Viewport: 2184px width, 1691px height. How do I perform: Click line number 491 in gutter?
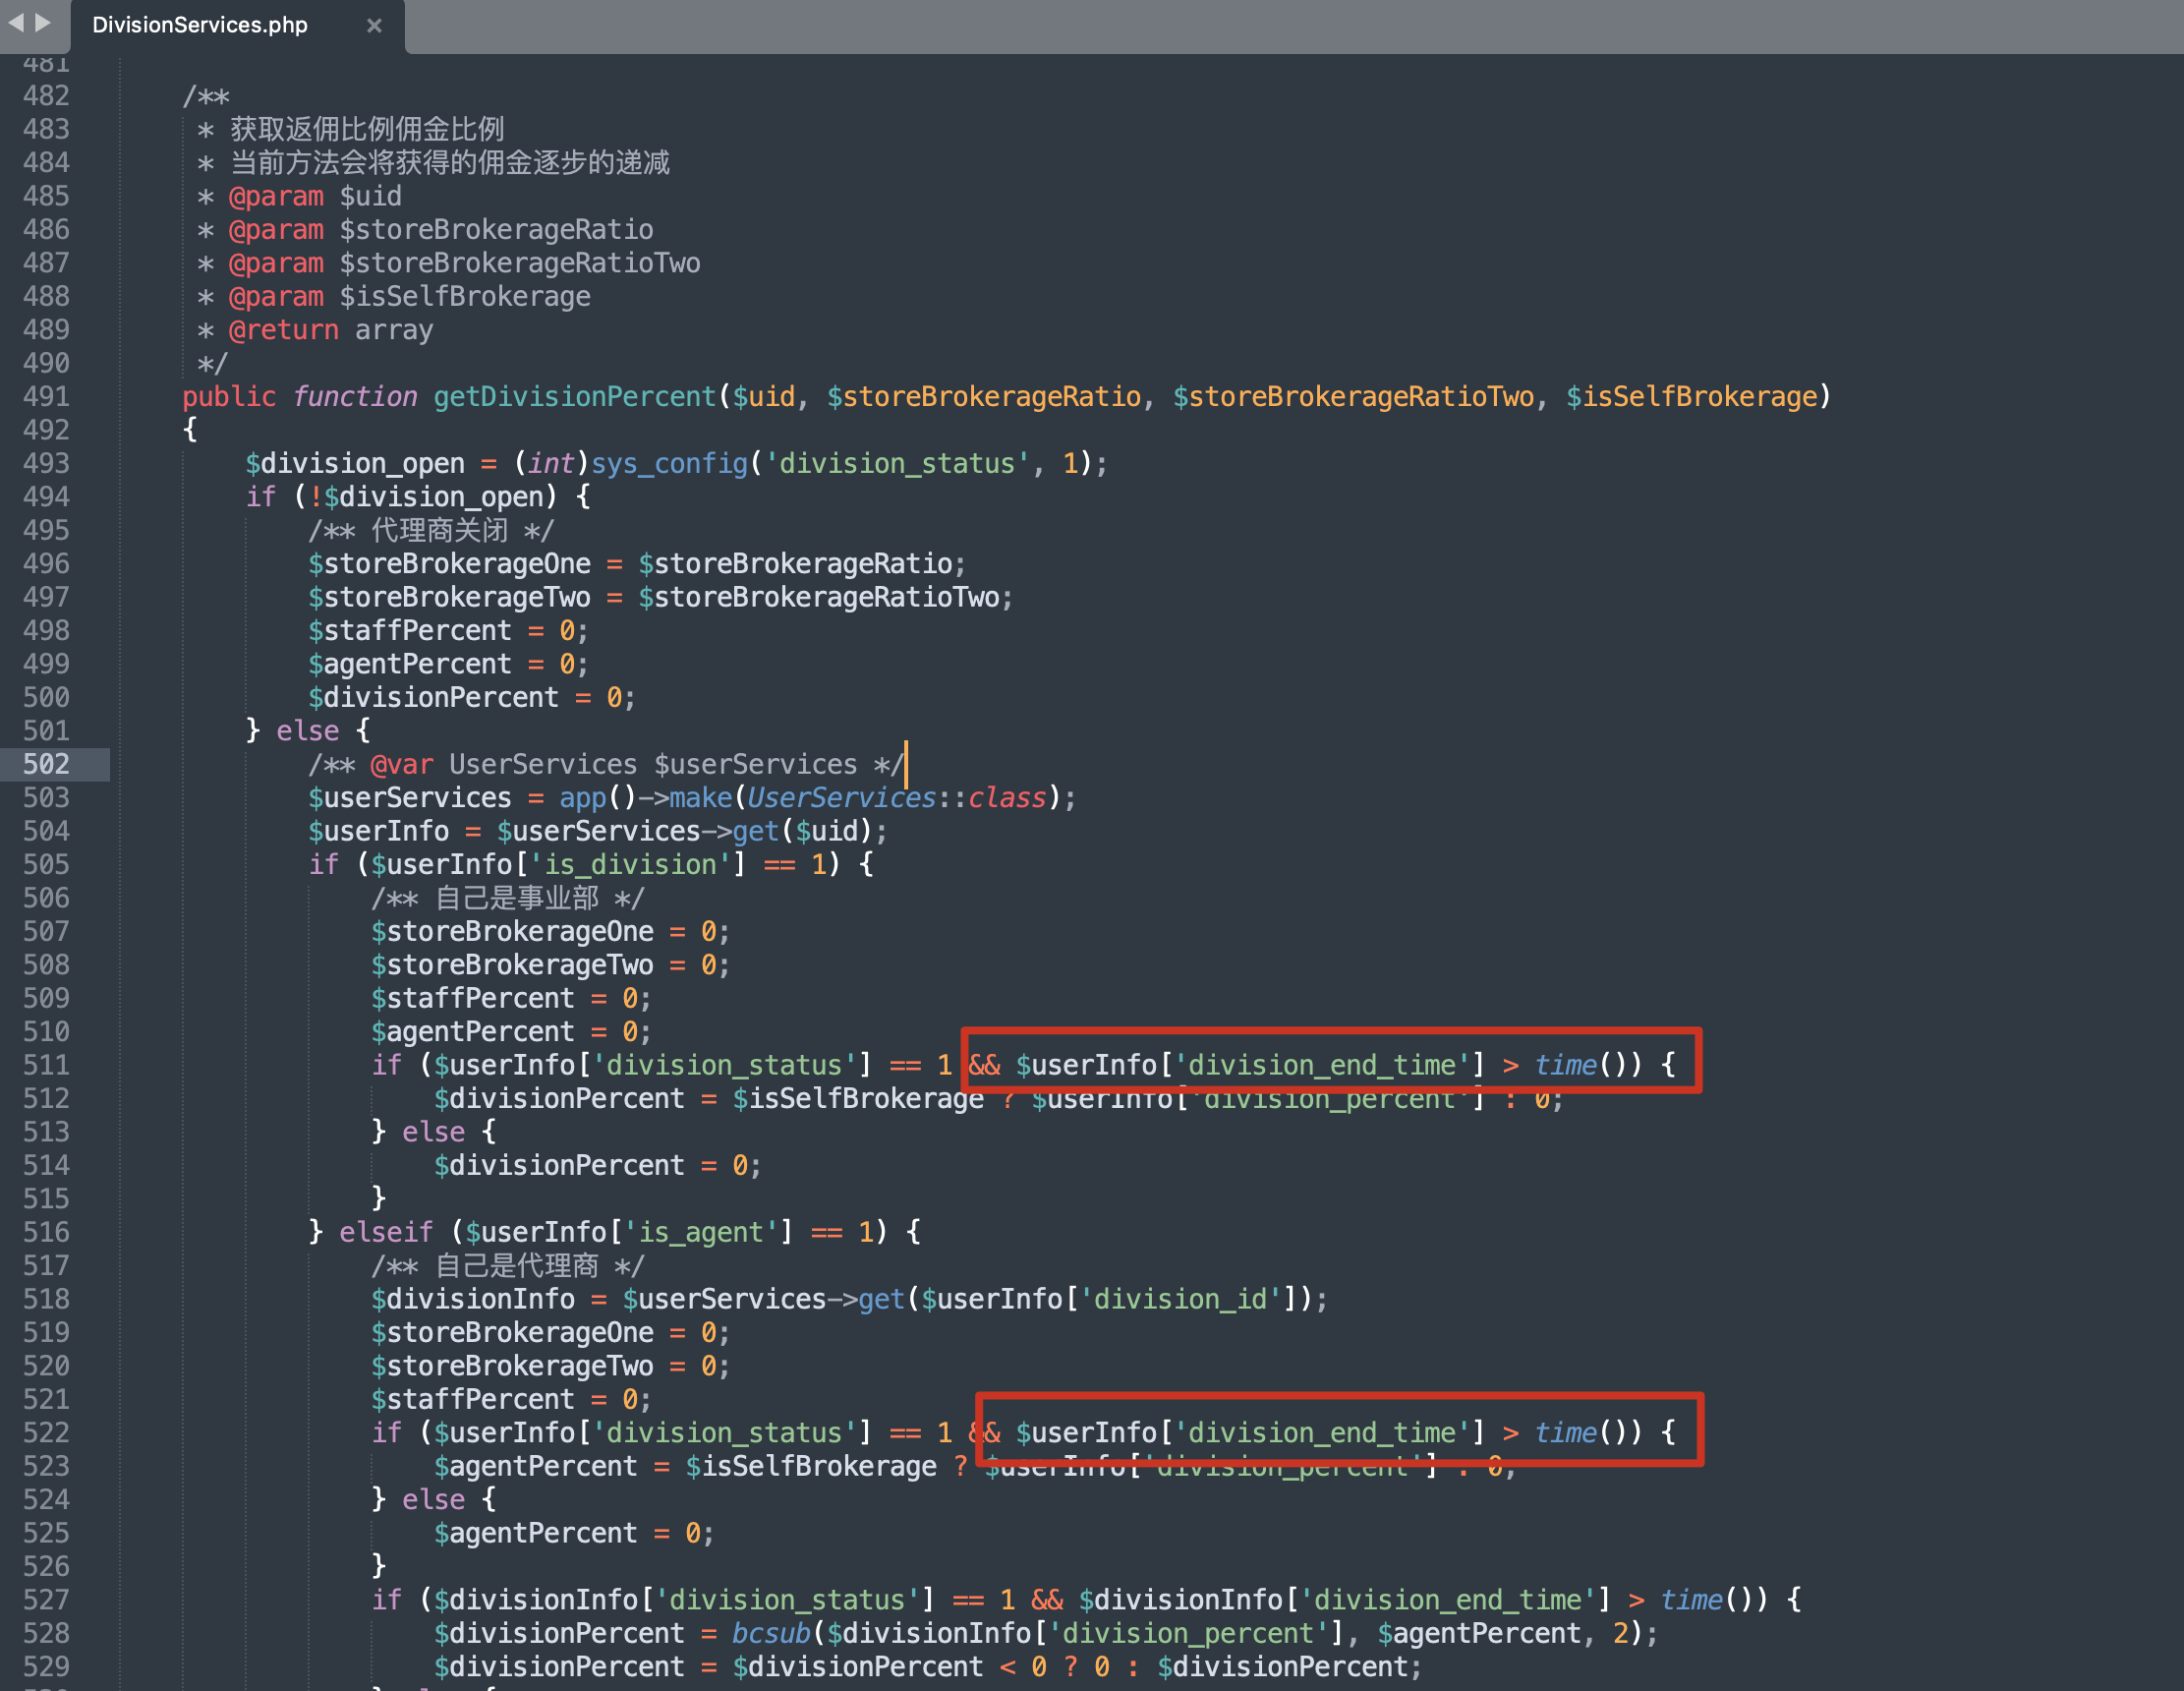pyautogui.click(x=46, y=397)
